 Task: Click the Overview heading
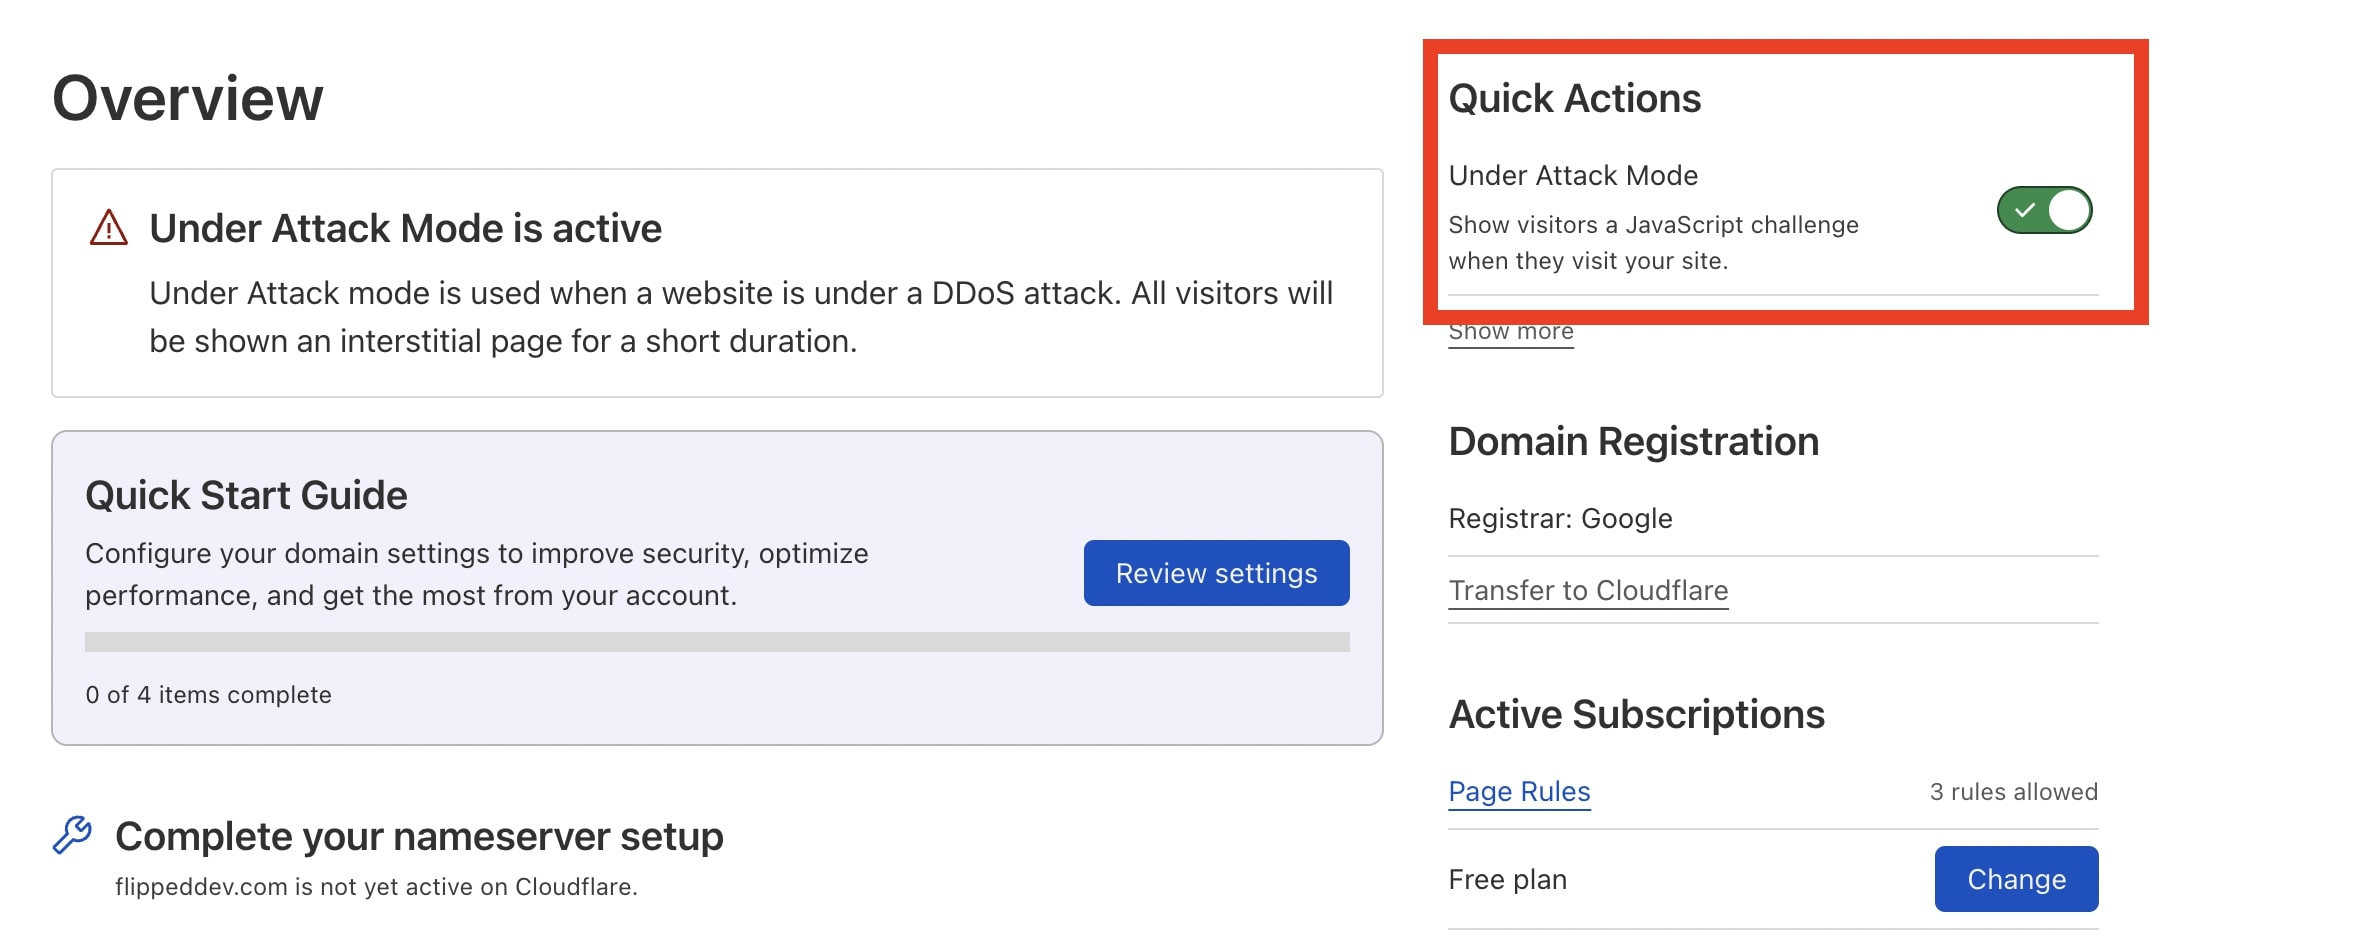click(188, 97)
